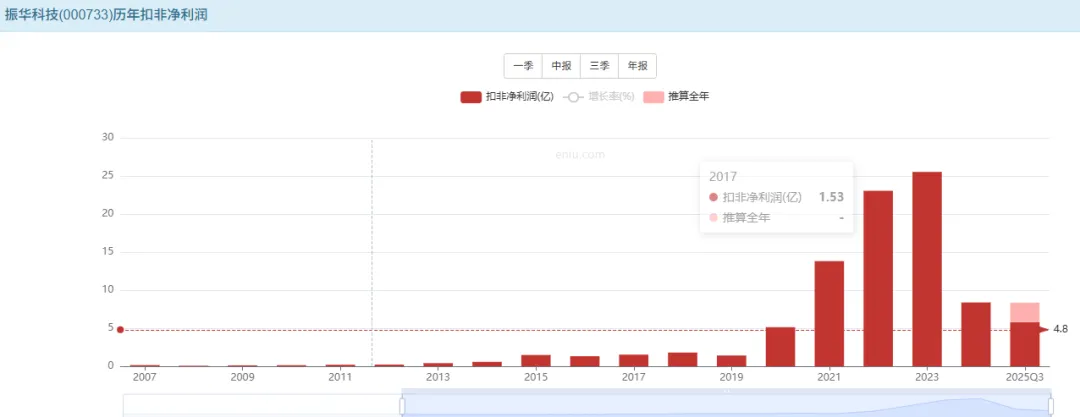Image resolution: width=1080 pixels, height=417 pixels.
Task: Toggle the 增长率(%) legend series
Action: [x=599, y=96]
